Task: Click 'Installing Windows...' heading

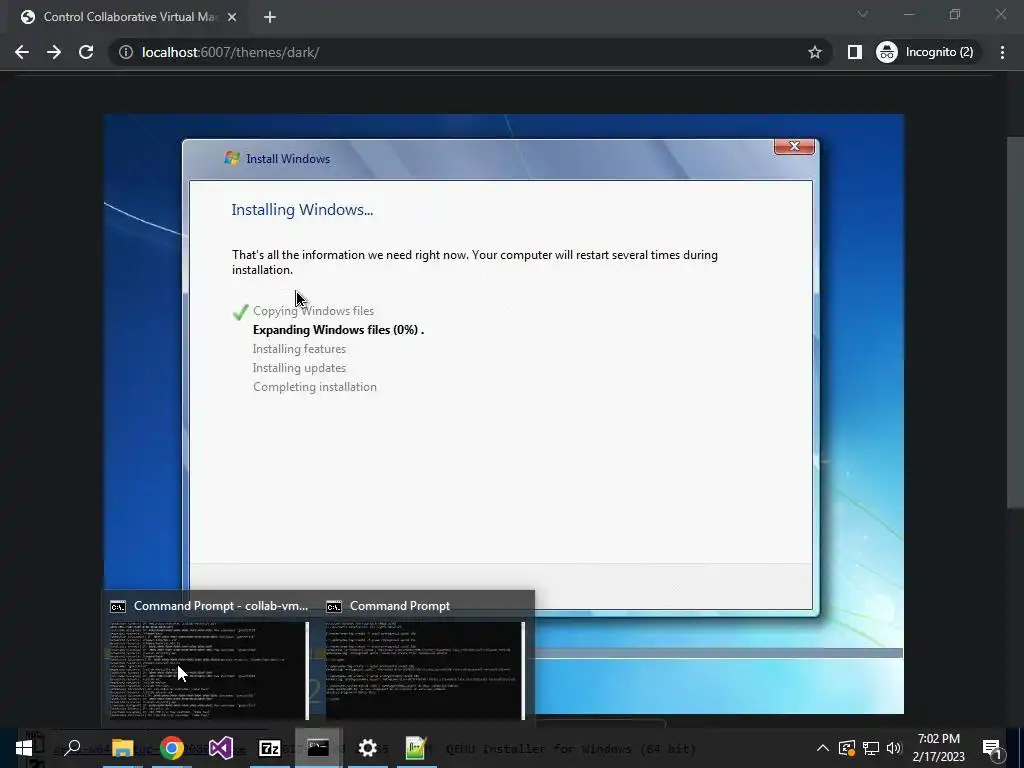Action: click(x=302, y=210)
